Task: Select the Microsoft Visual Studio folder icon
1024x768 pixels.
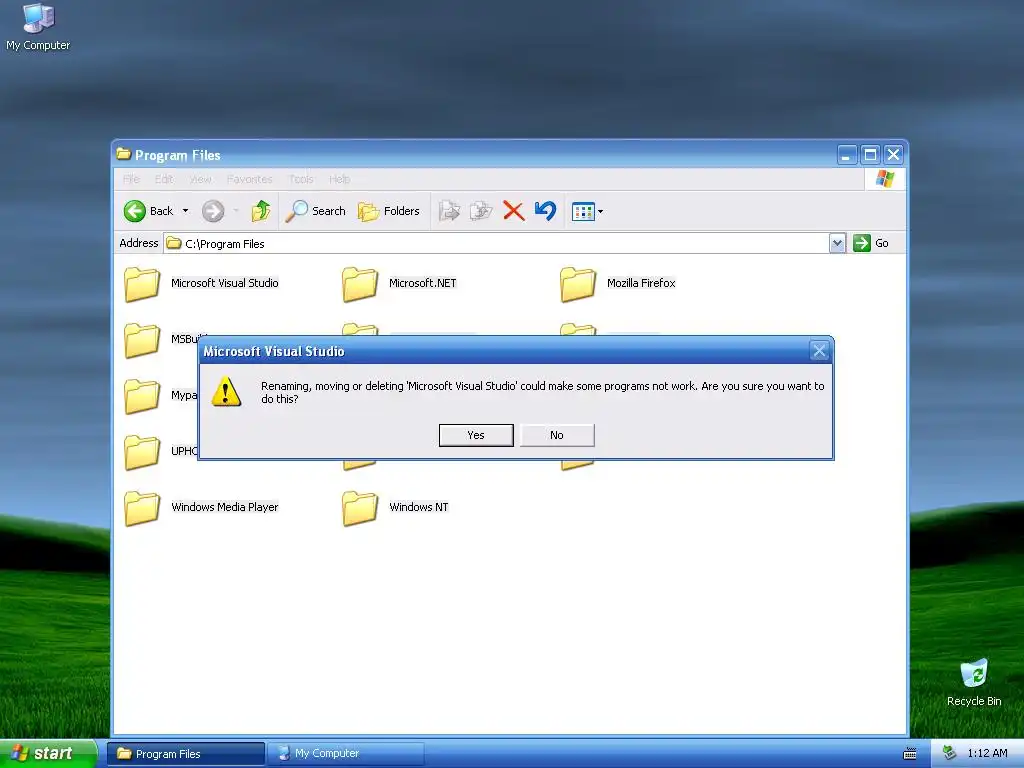Action: pos(142,284)
